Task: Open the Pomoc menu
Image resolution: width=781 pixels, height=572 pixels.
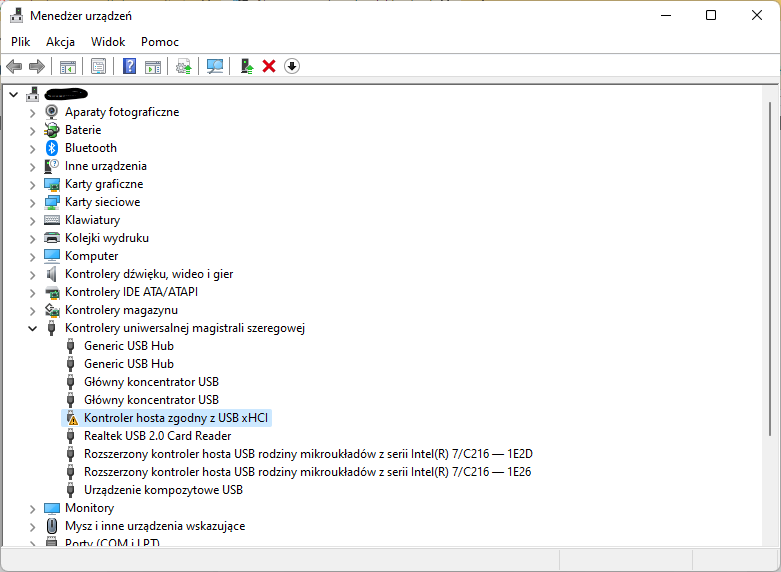Action: point(159,42)
